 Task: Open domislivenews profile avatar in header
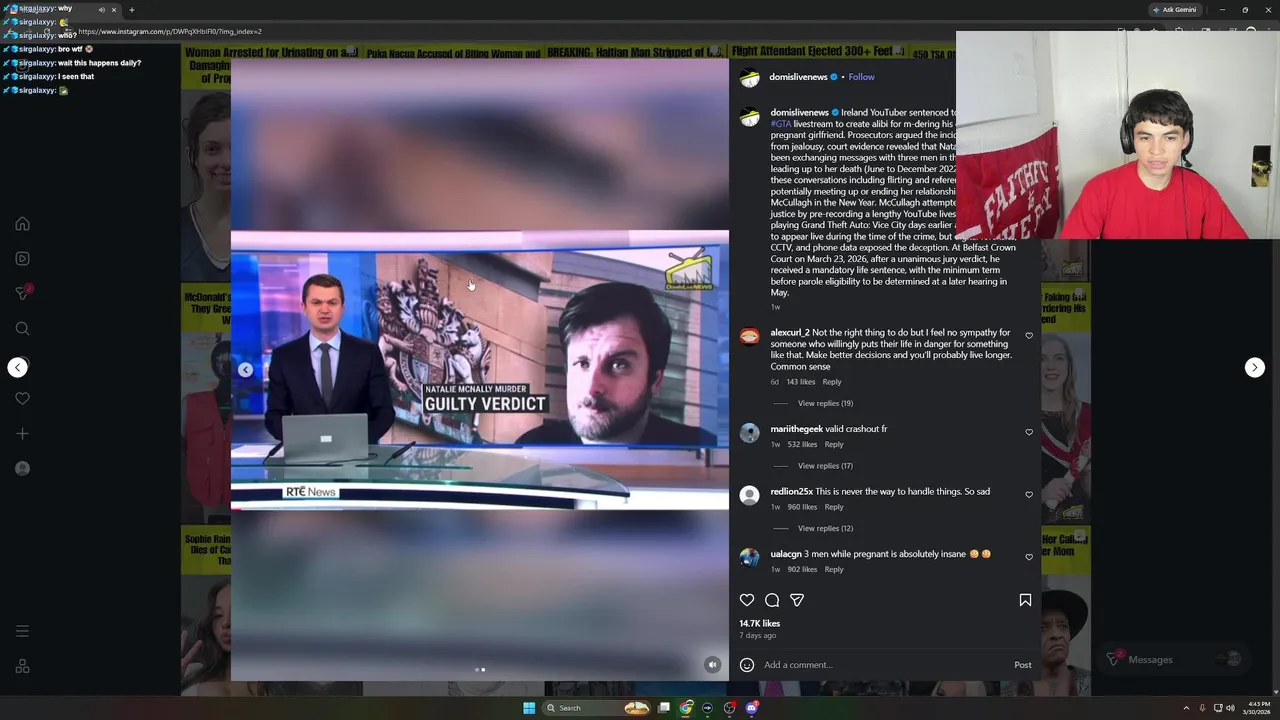click(x=749, y=77)
